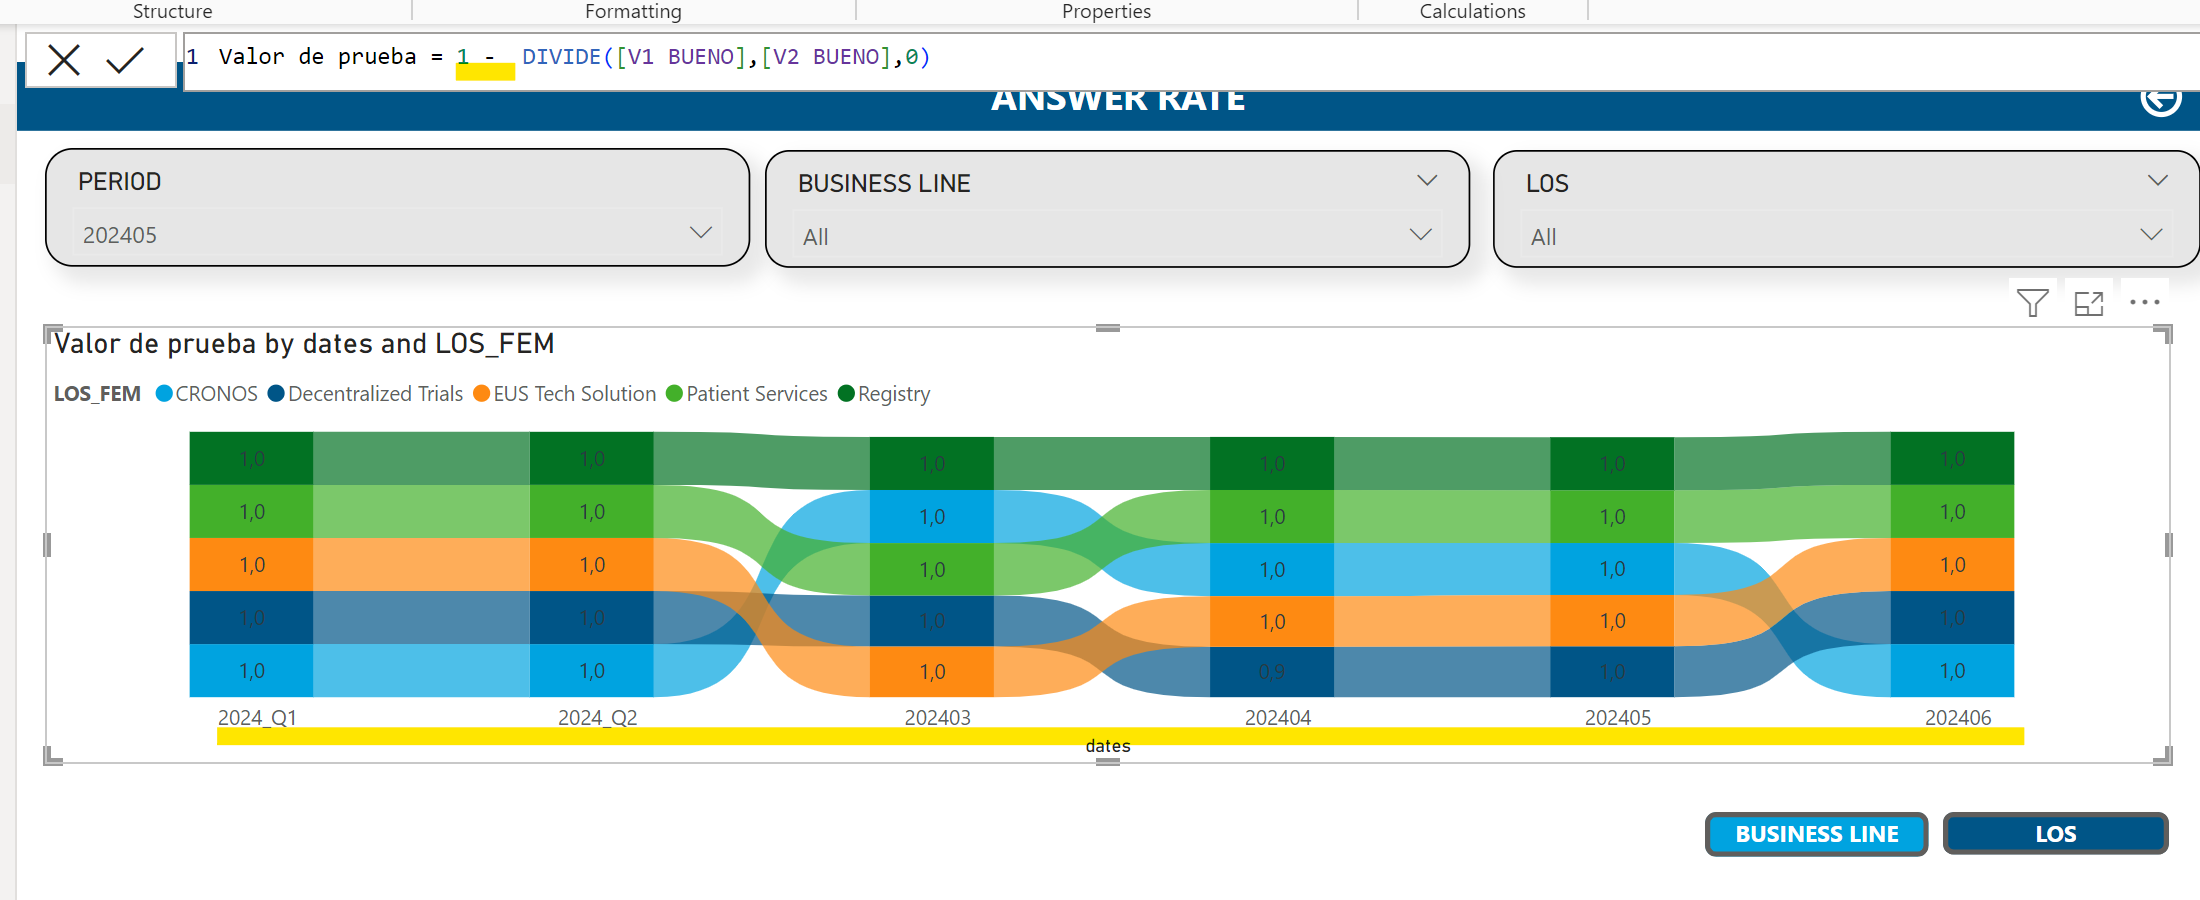Image resolution: width=2200 pixels, height=900 pixels.
Task: Commit the formula with checkmark icon
Action: [125, 60]
